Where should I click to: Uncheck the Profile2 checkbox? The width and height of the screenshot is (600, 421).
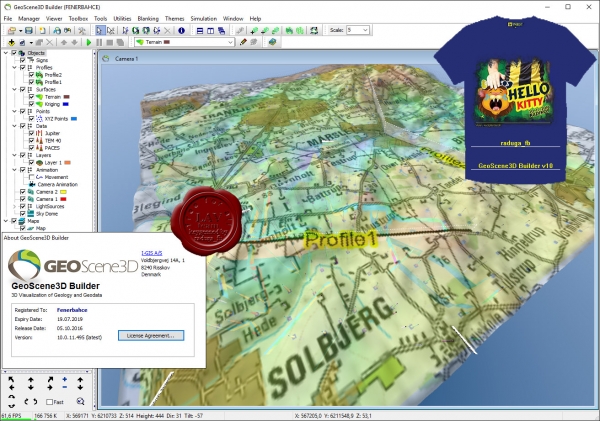click(31, 75)
